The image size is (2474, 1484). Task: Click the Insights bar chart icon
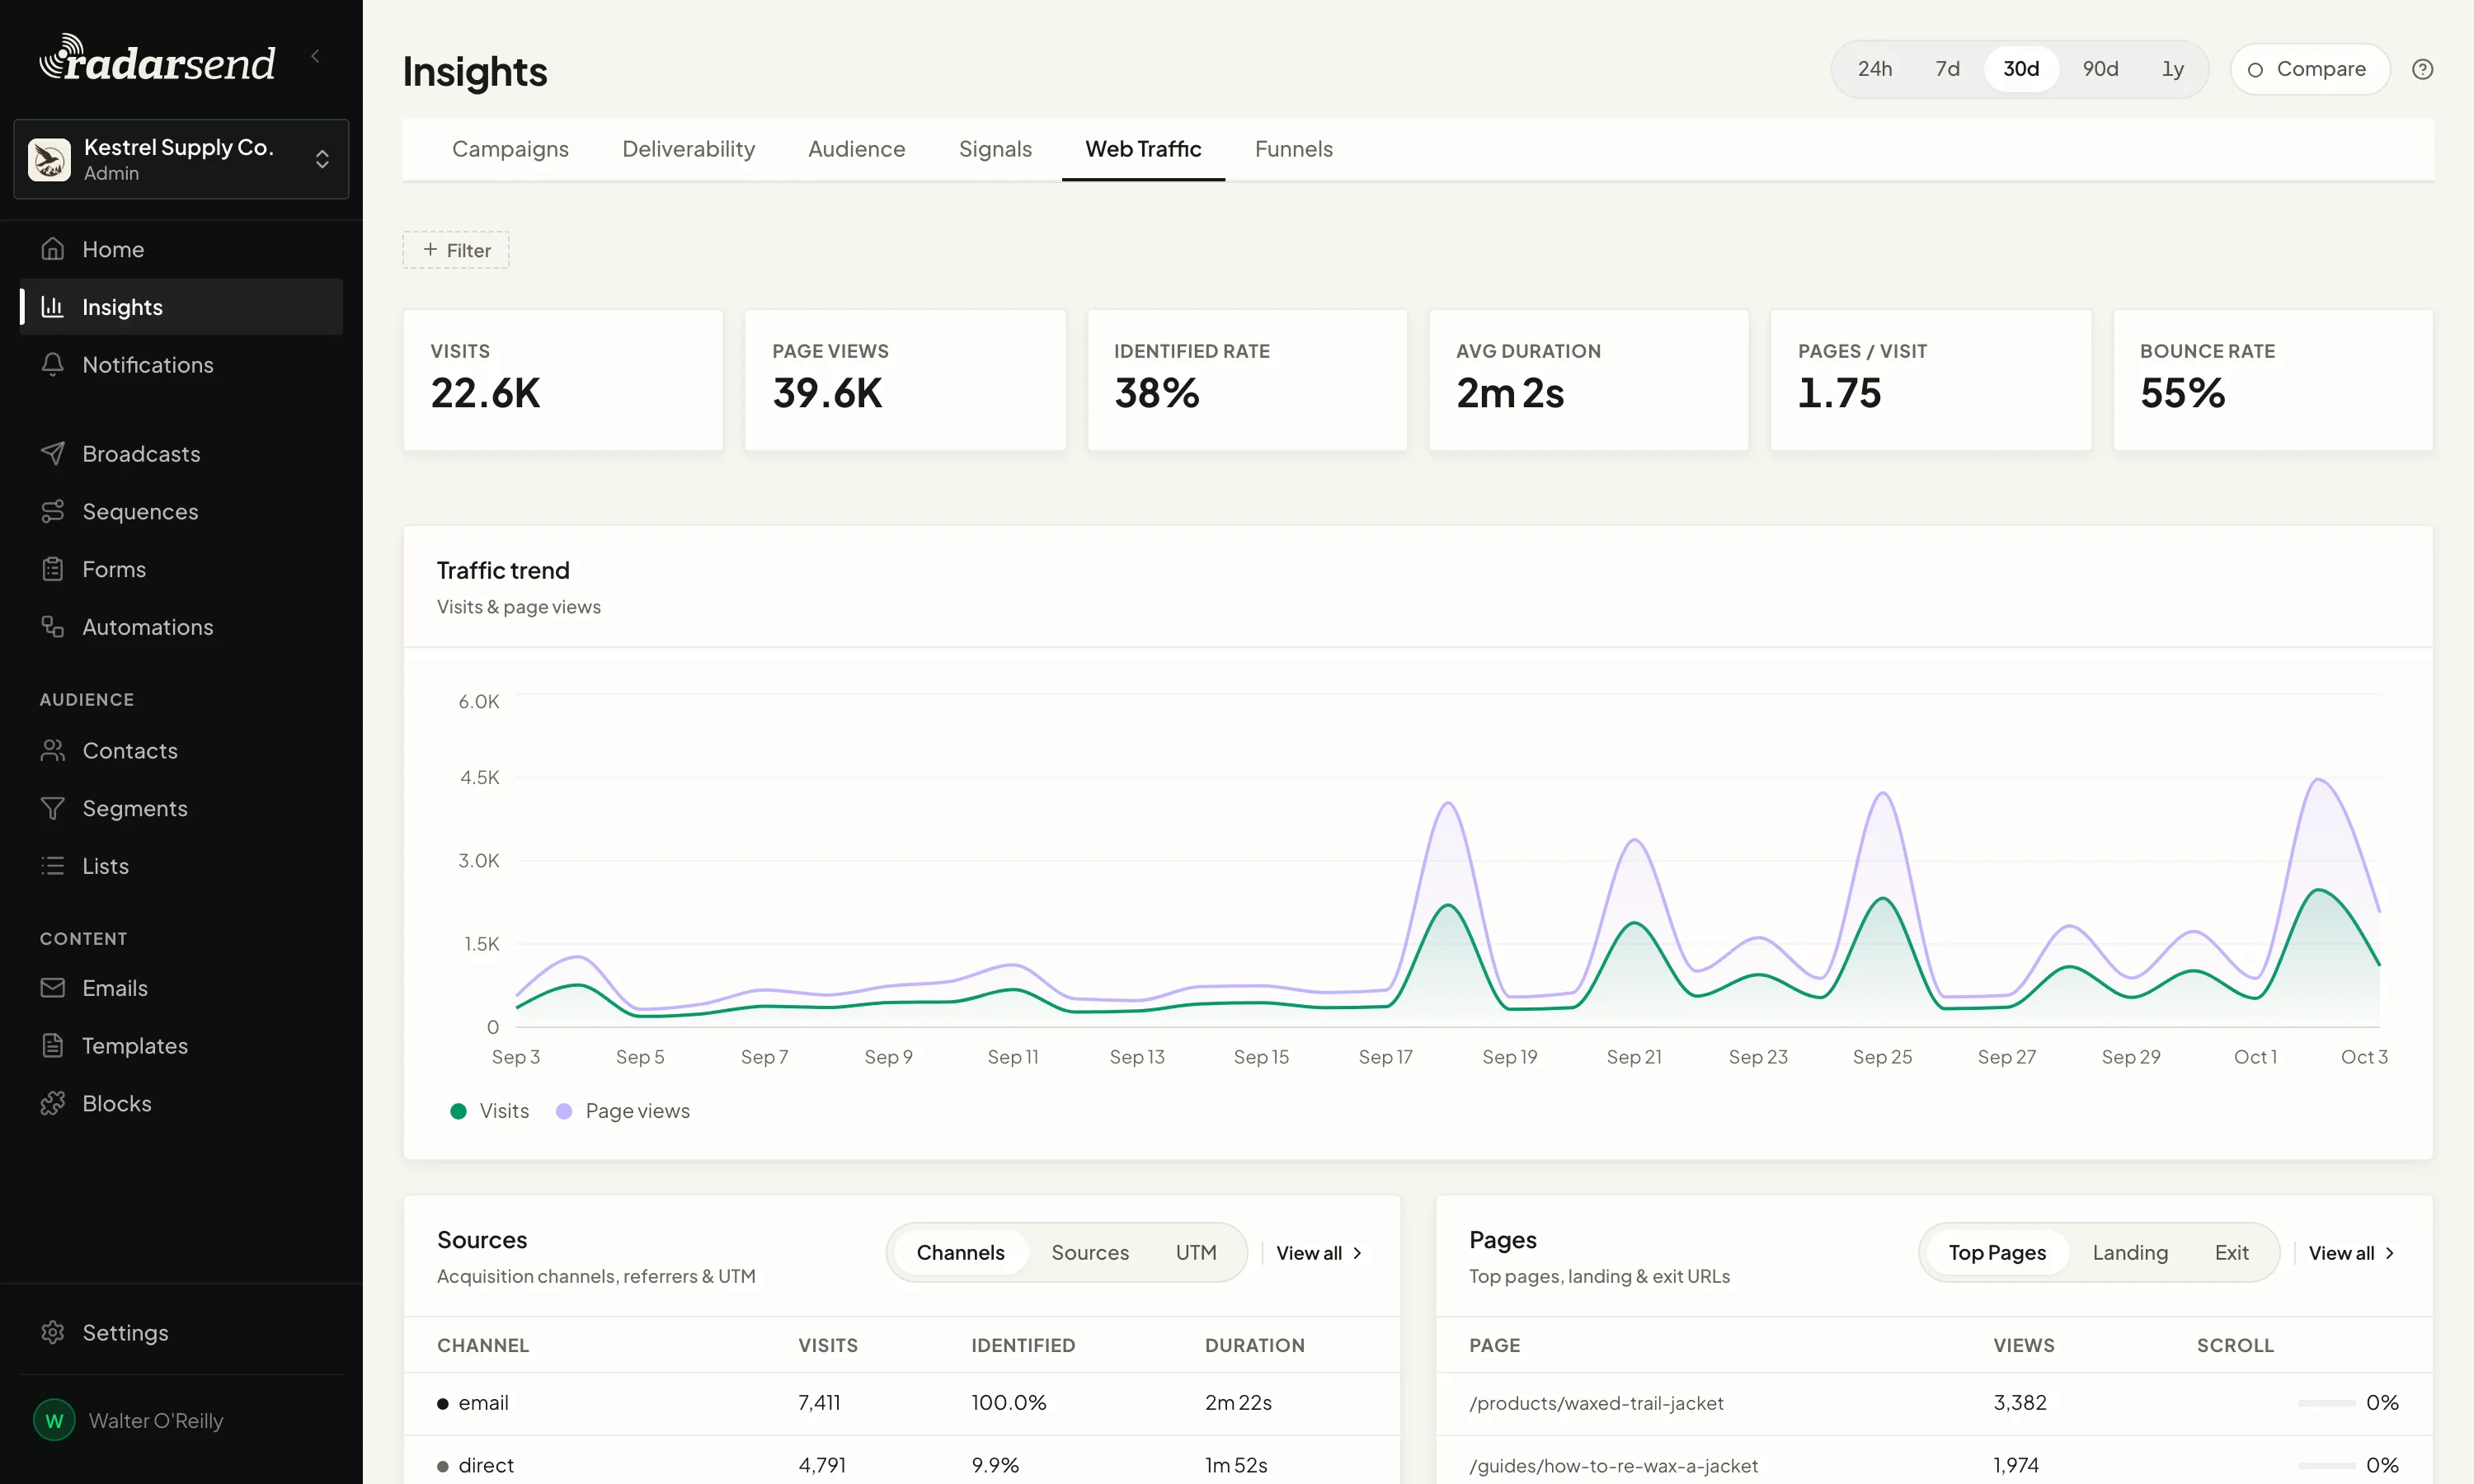click(x=53, y=307)
